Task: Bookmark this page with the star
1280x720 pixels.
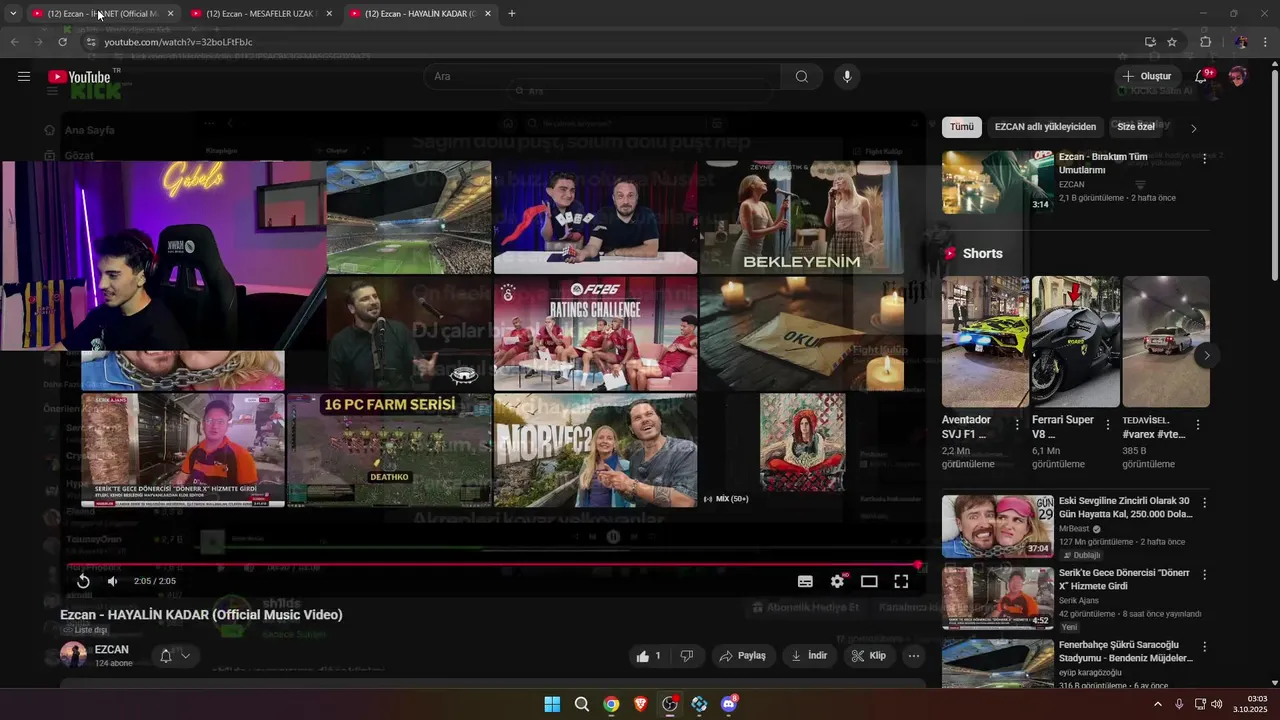Action: tap(1172, 42)
